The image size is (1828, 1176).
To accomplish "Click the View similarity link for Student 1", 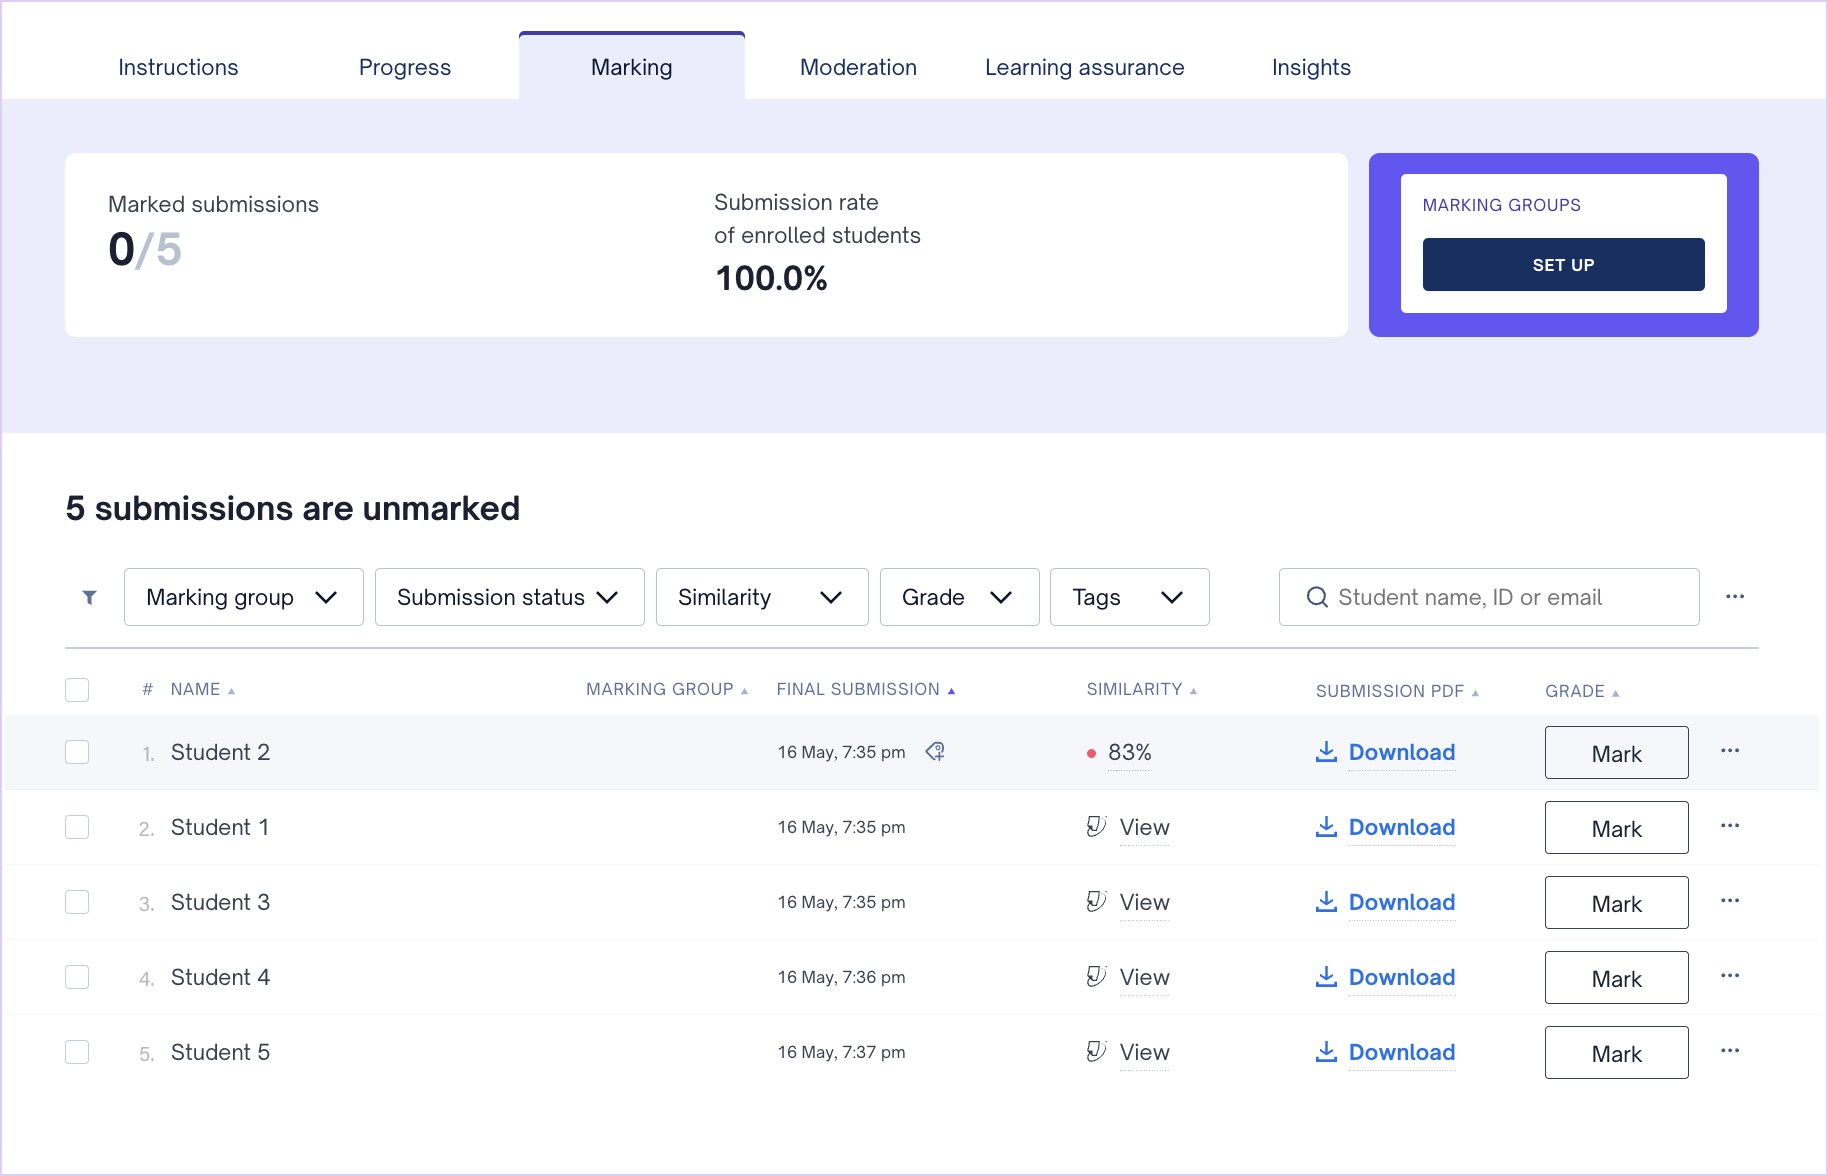I will (1145, 827).
